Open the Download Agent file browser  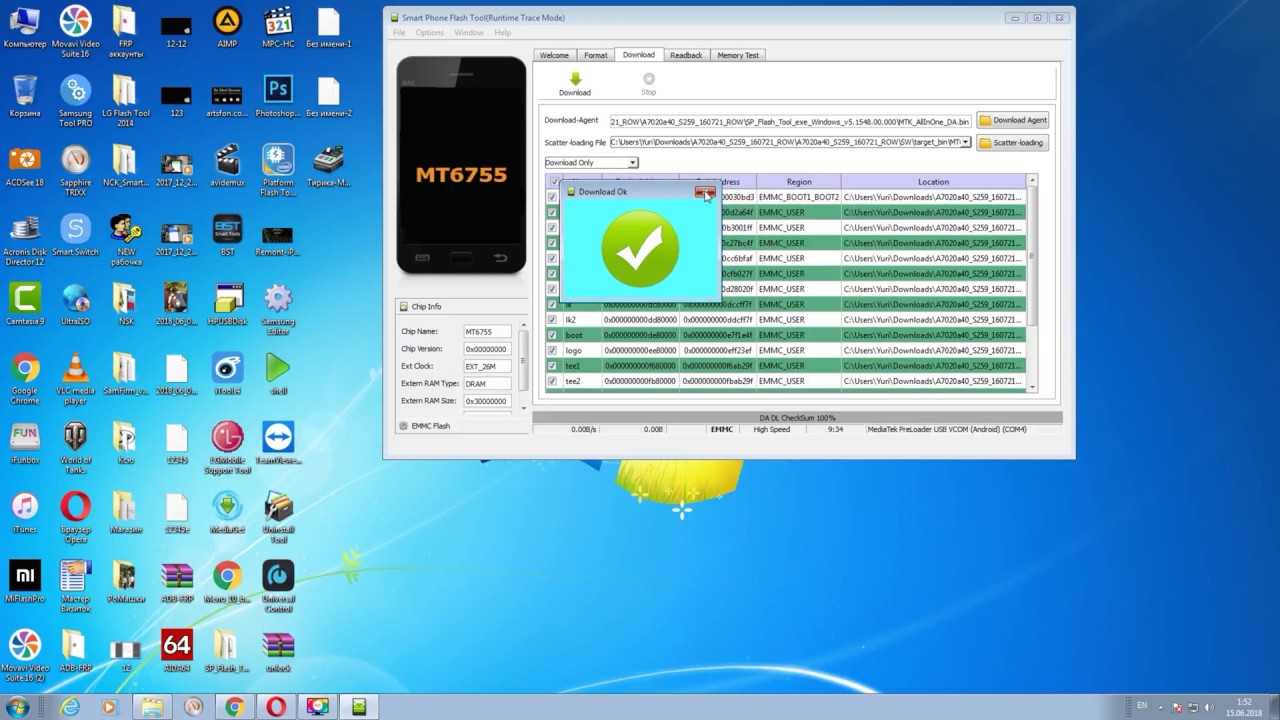coord(1013,120)
